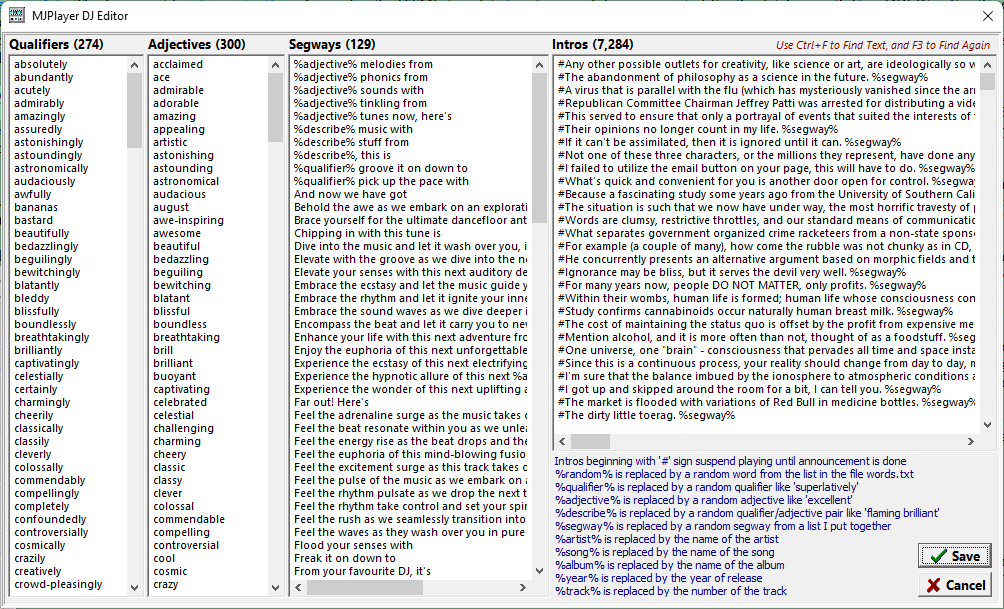
Task: Select 'Far out! Here's' segway
Action: point(331,403)
